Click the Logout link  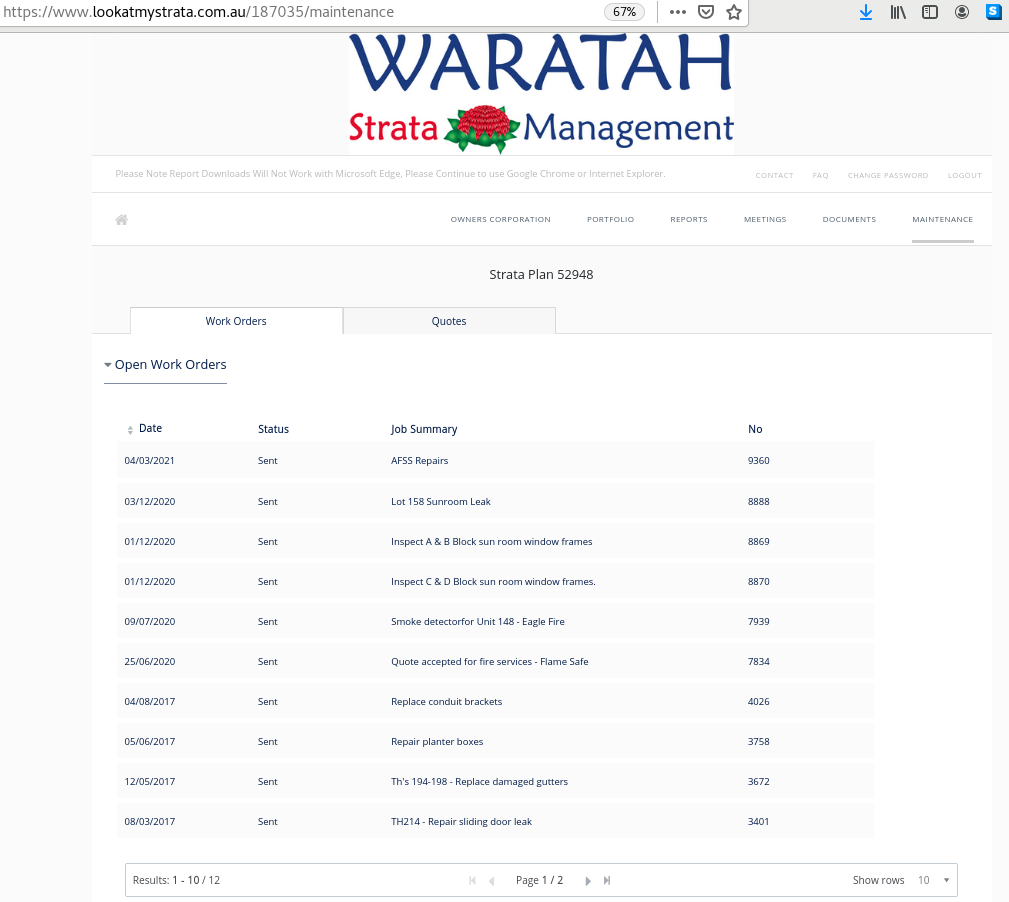point(965,175)
